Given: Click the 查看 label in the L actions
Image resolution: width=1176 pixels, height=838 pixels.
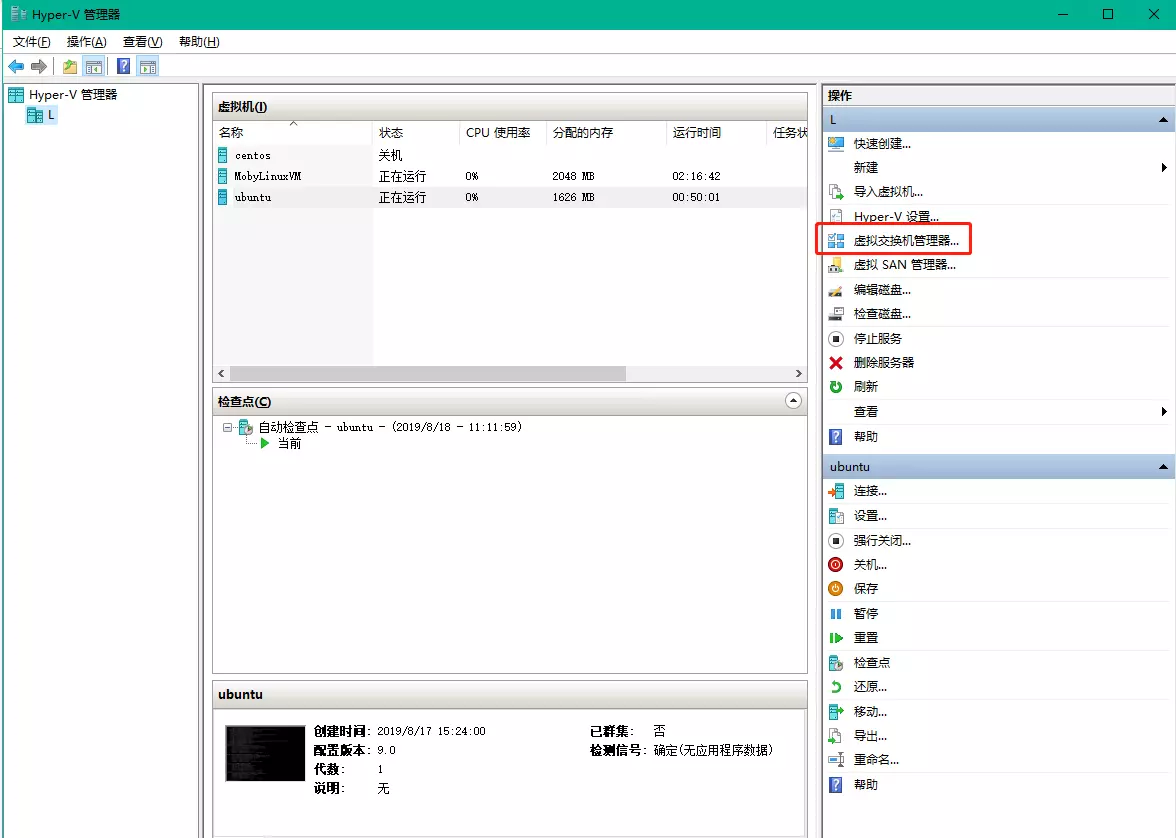Looking at the screenshot, I should [x=866, y=412].
